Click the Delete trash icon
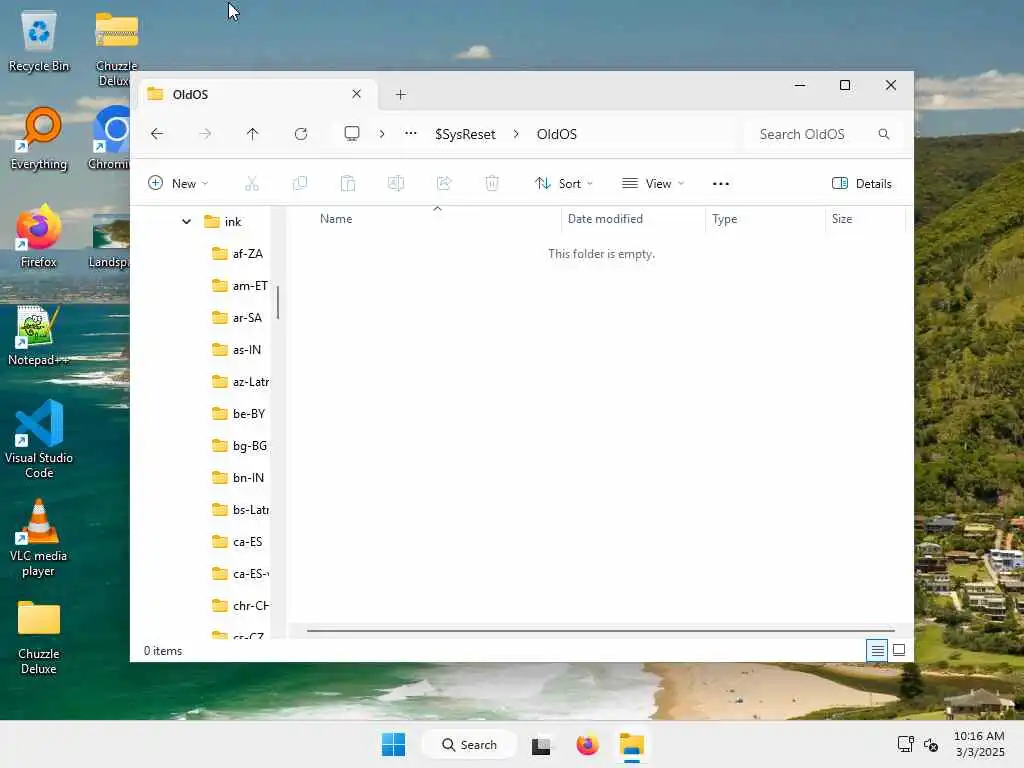Screen dimensions: 1024x768 point(492,184)
